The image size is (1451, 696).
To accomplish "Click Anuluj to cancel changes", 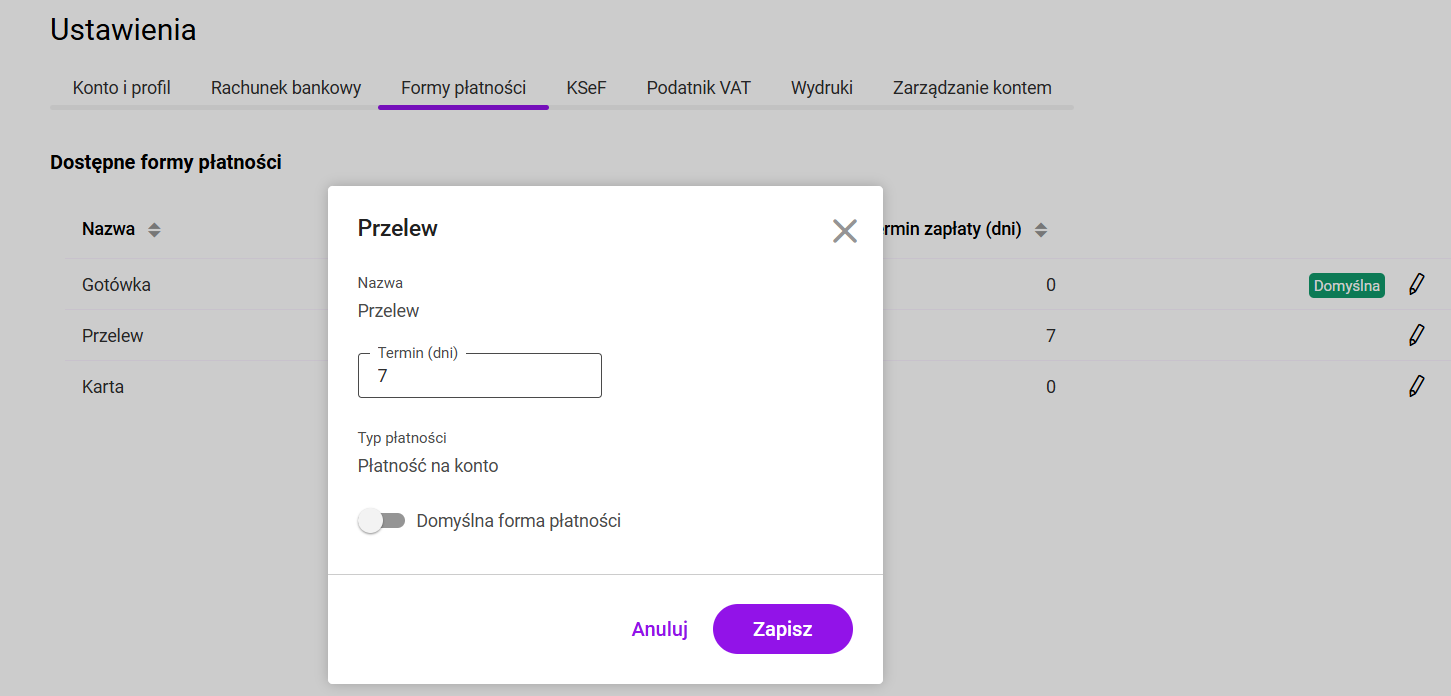I will [x=659, y=629].
